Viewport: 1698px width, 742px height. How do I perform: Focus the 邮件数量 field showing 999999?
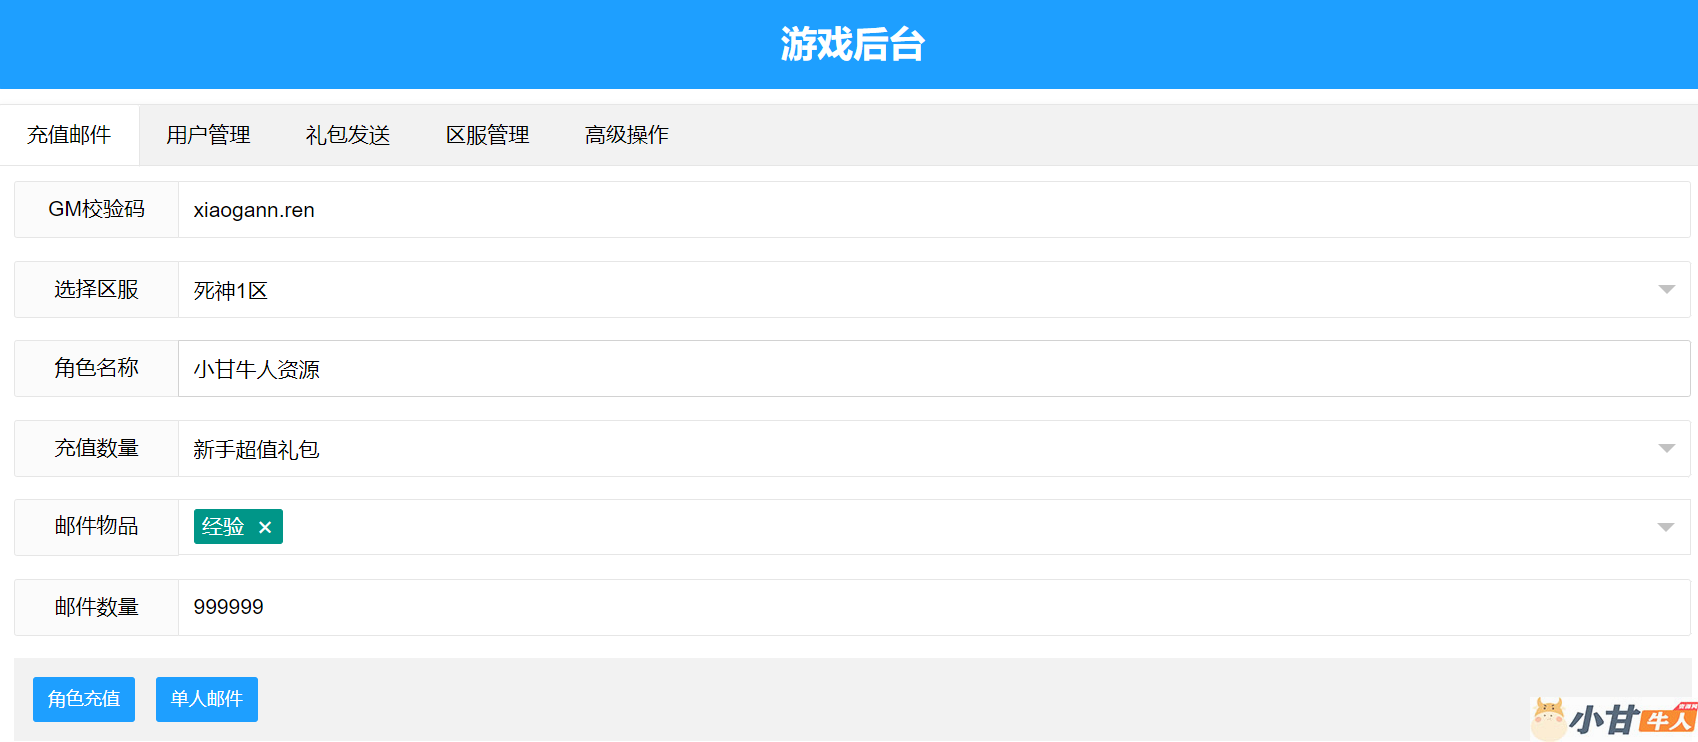pyautogui.click(x=930, y=607)
